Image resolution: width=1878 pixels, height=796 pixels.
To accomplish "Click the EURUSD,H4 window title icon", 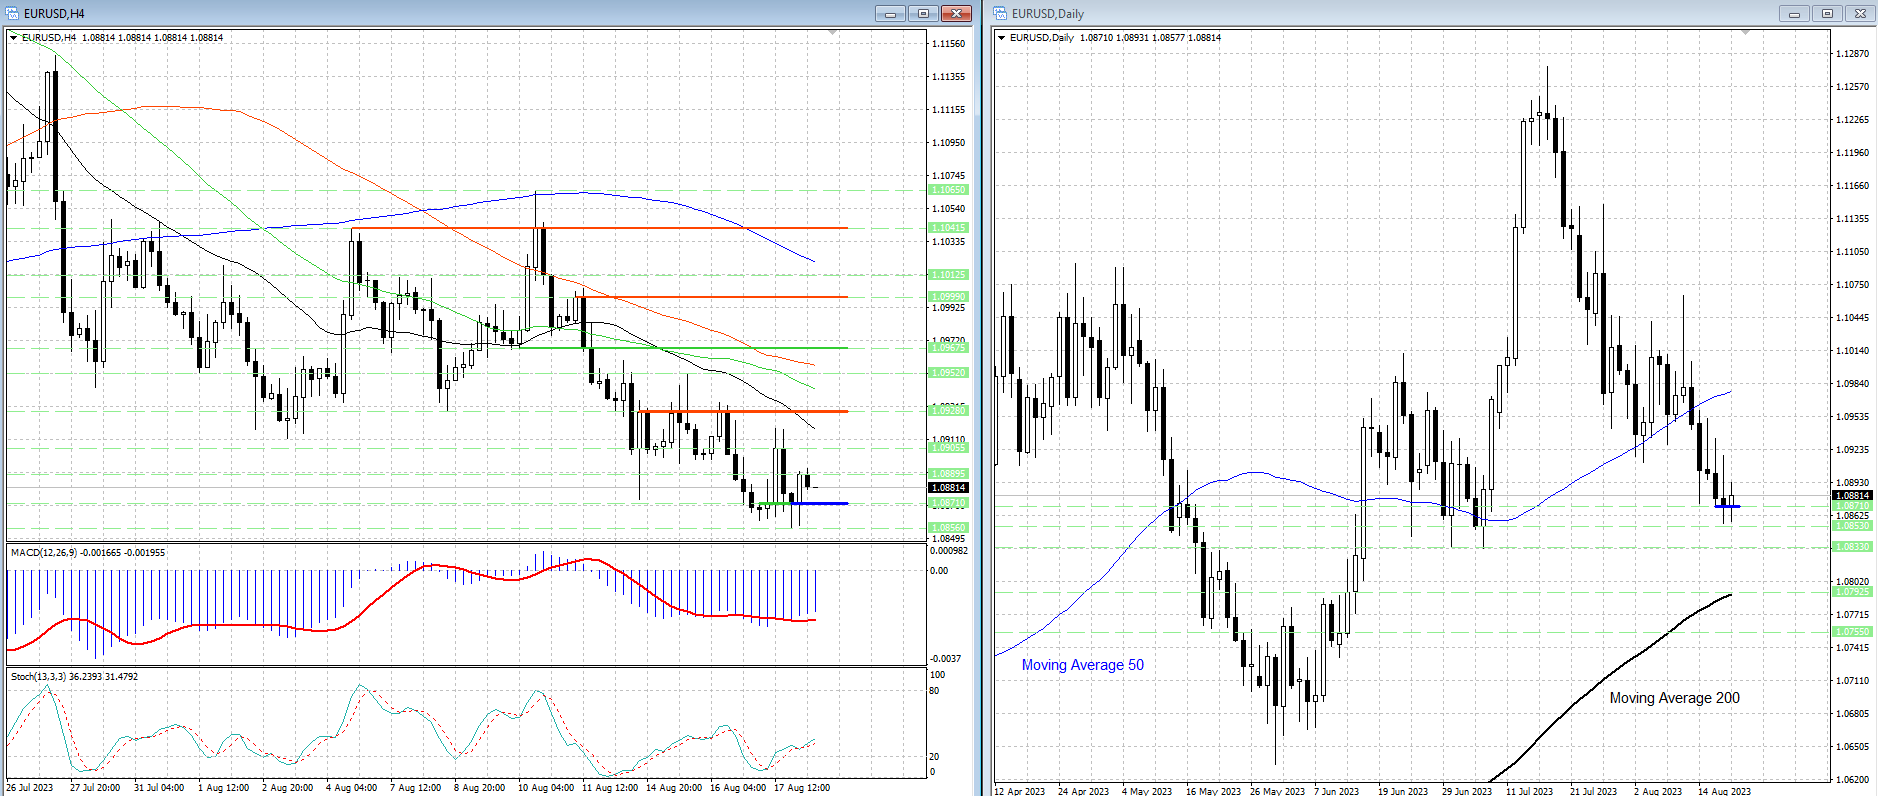I will [13, 13].
